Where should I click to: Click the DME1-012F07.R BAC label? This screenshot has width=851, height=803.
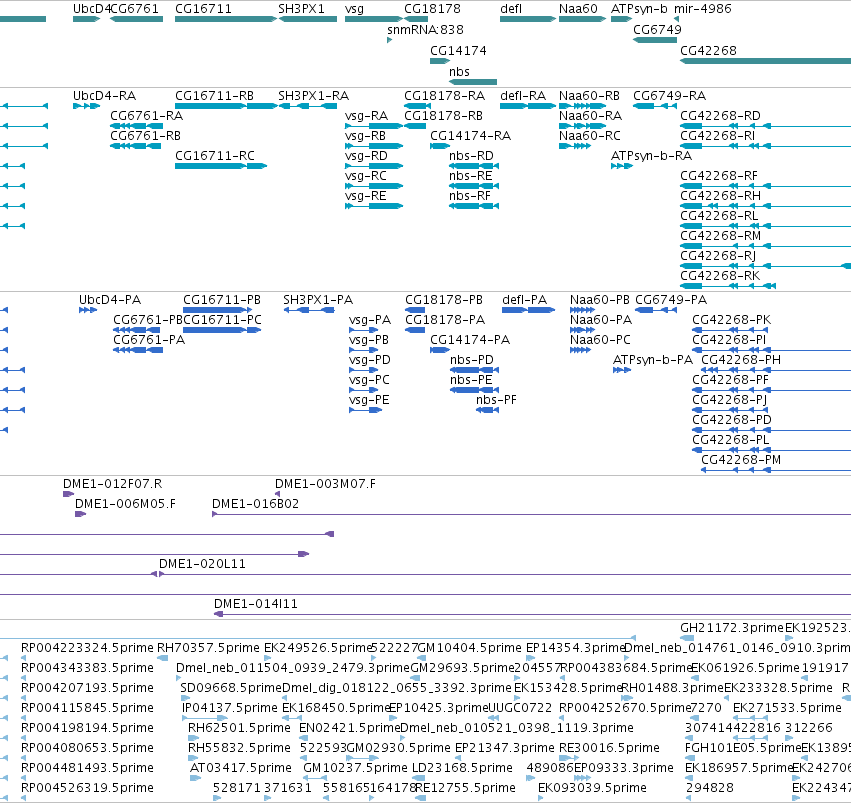coord(112,484)
